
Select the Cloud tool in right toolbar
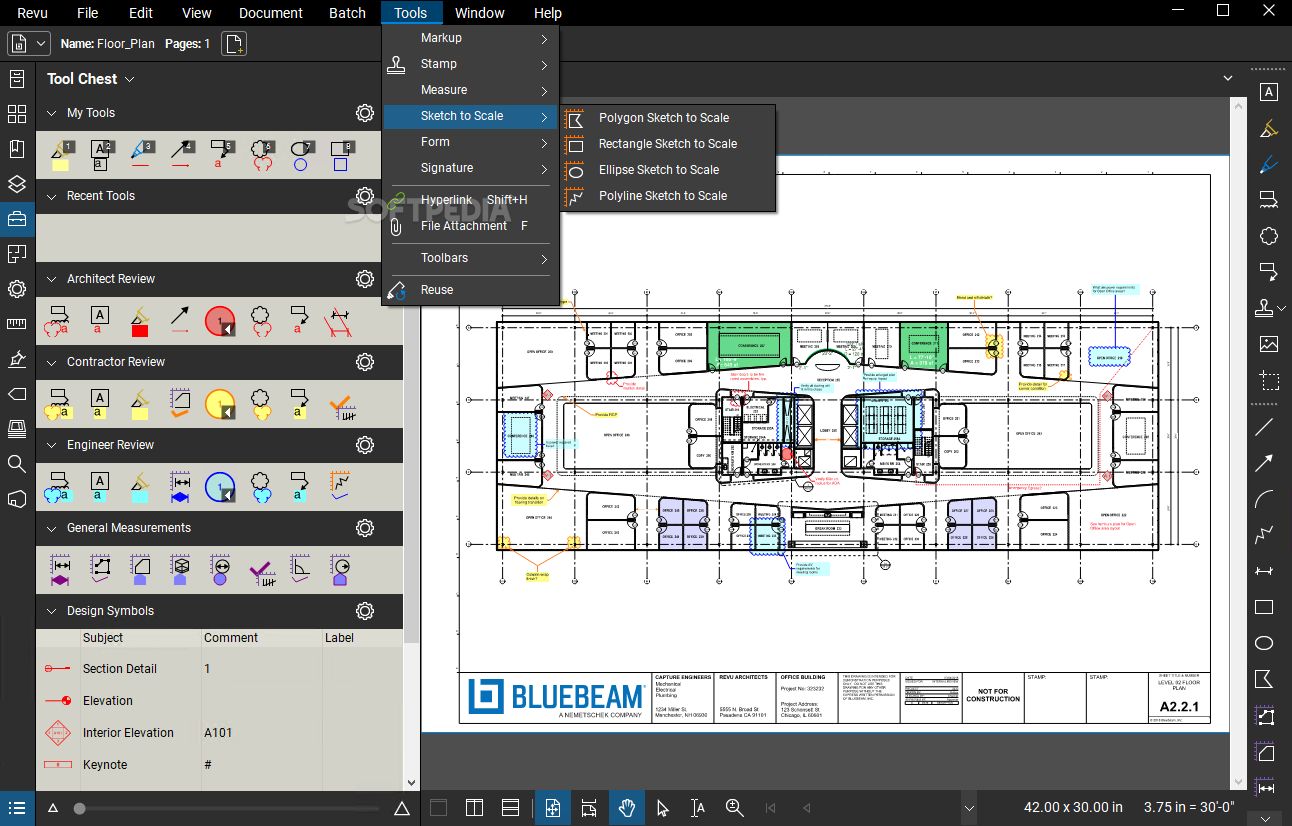pos(1268,236)
